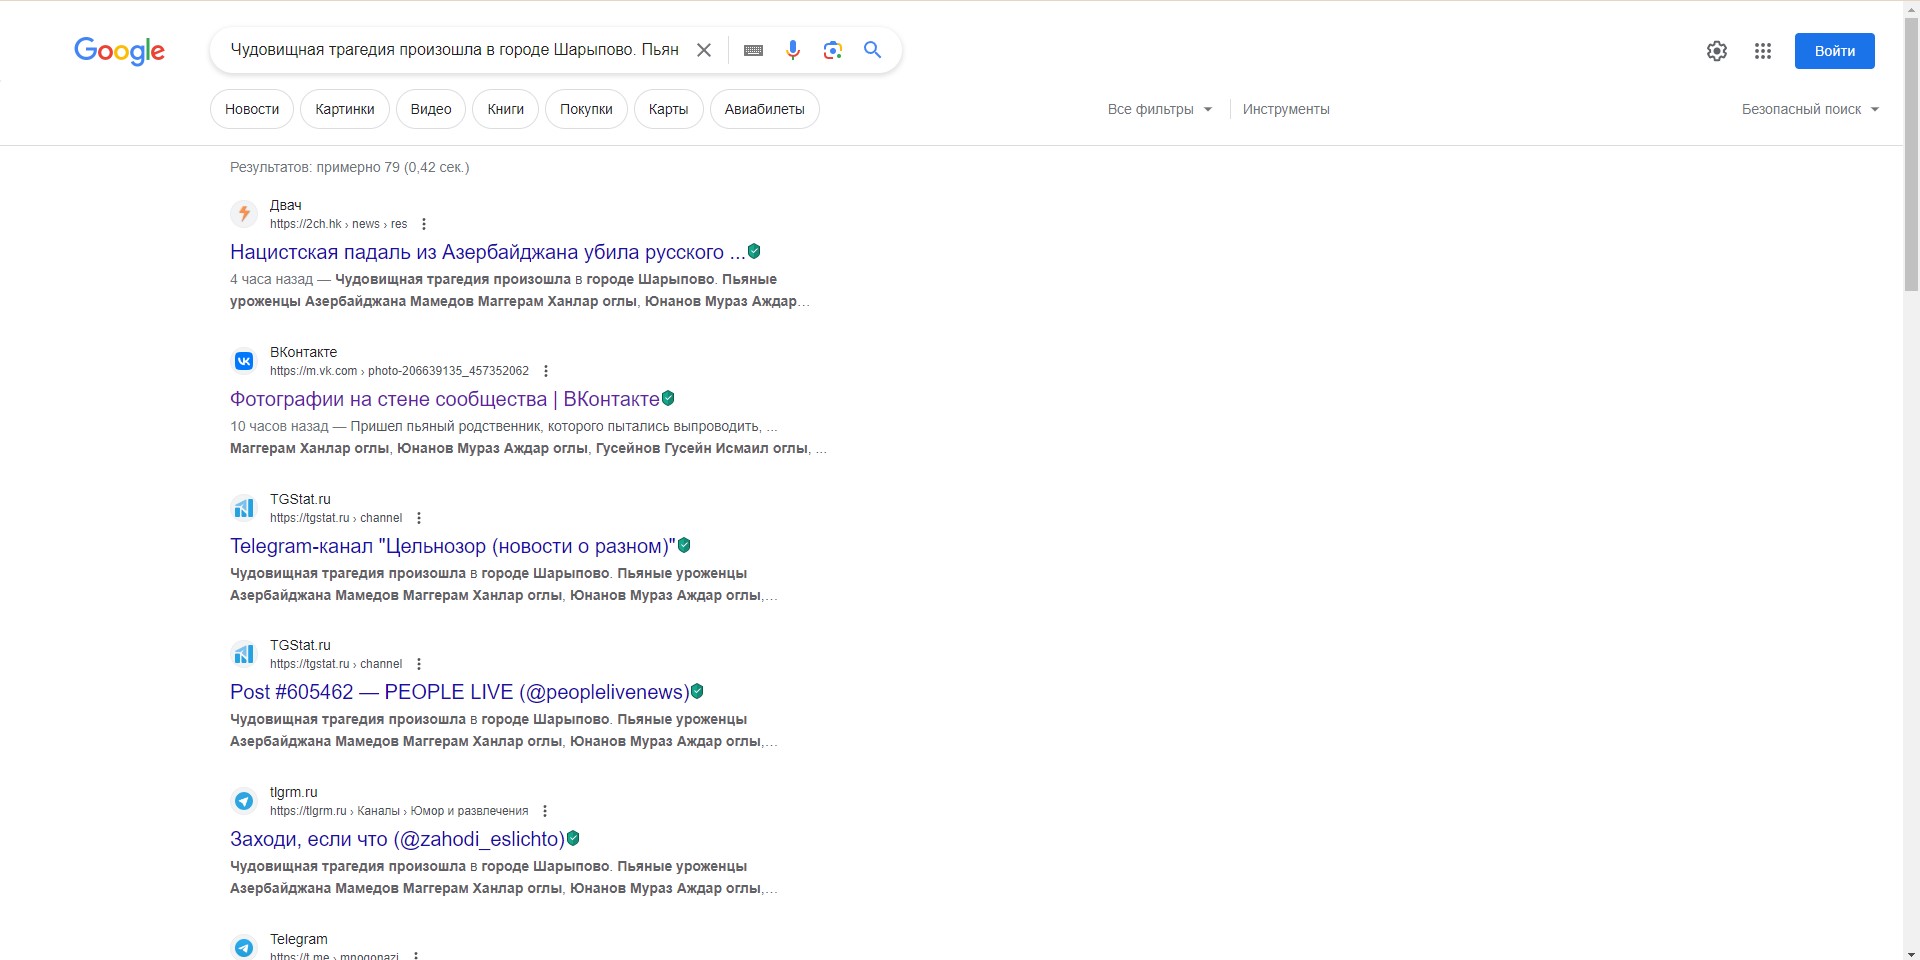Open the Нацистская падаль Двач result link
The height and width of the screenshot is (960, 1920).
[488, 252]
